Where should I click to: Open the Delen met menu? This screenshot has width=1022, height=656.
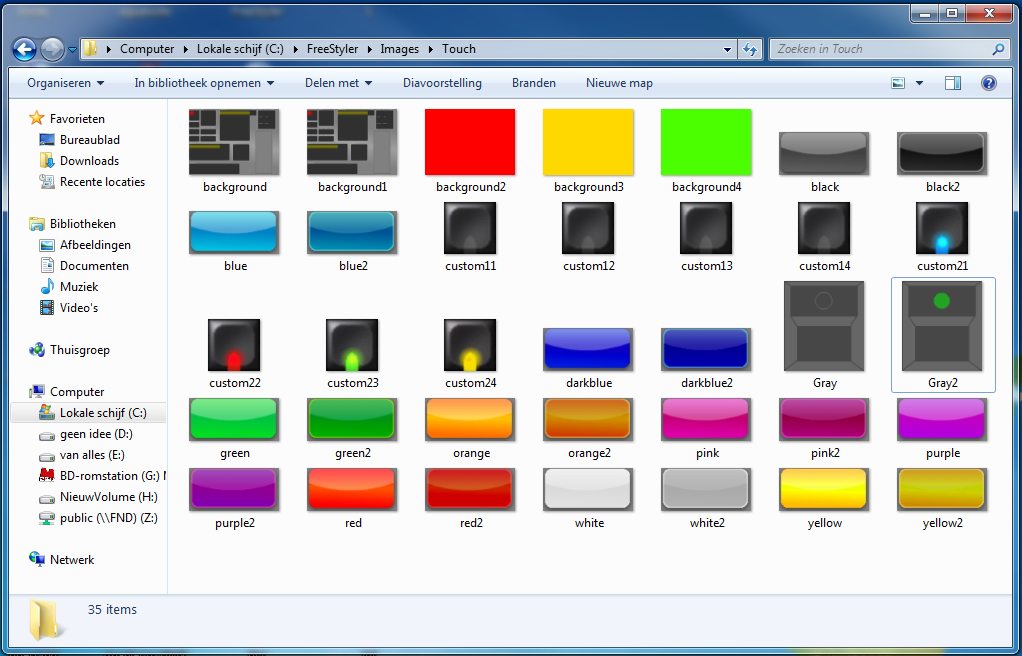pos(338,83)
